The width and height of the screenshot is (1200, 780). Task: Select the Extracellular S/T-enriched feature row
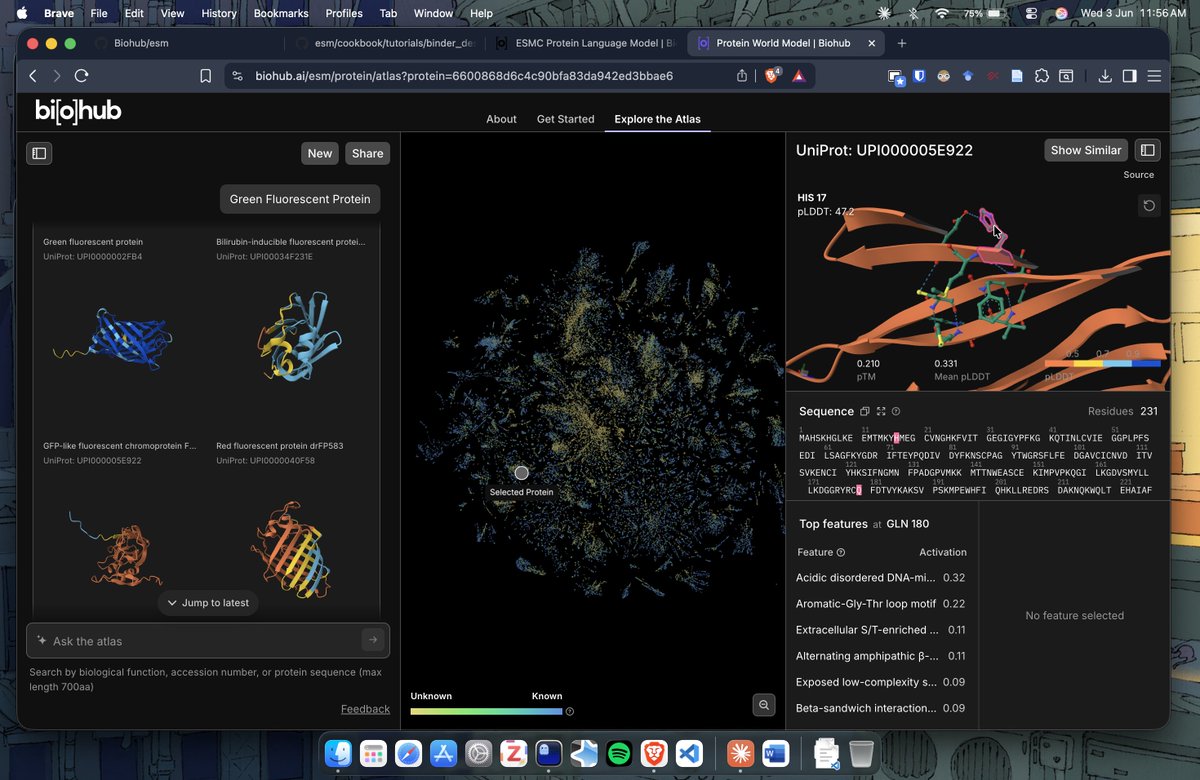click(881, 630)
